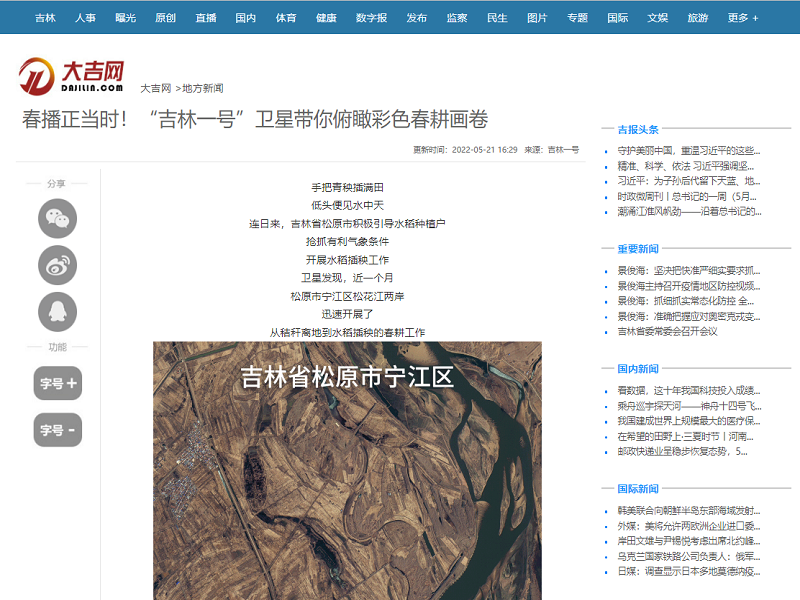
Task: Increase font size with 字号 + button
Action: (x=57, y=383)
